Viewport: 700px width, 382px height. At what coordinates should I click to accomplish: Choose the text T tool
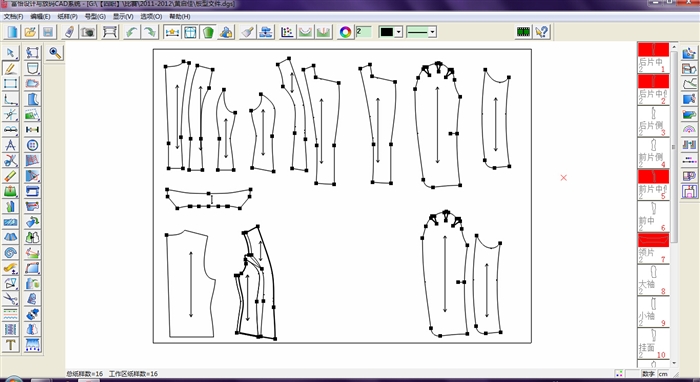(11, 345)
